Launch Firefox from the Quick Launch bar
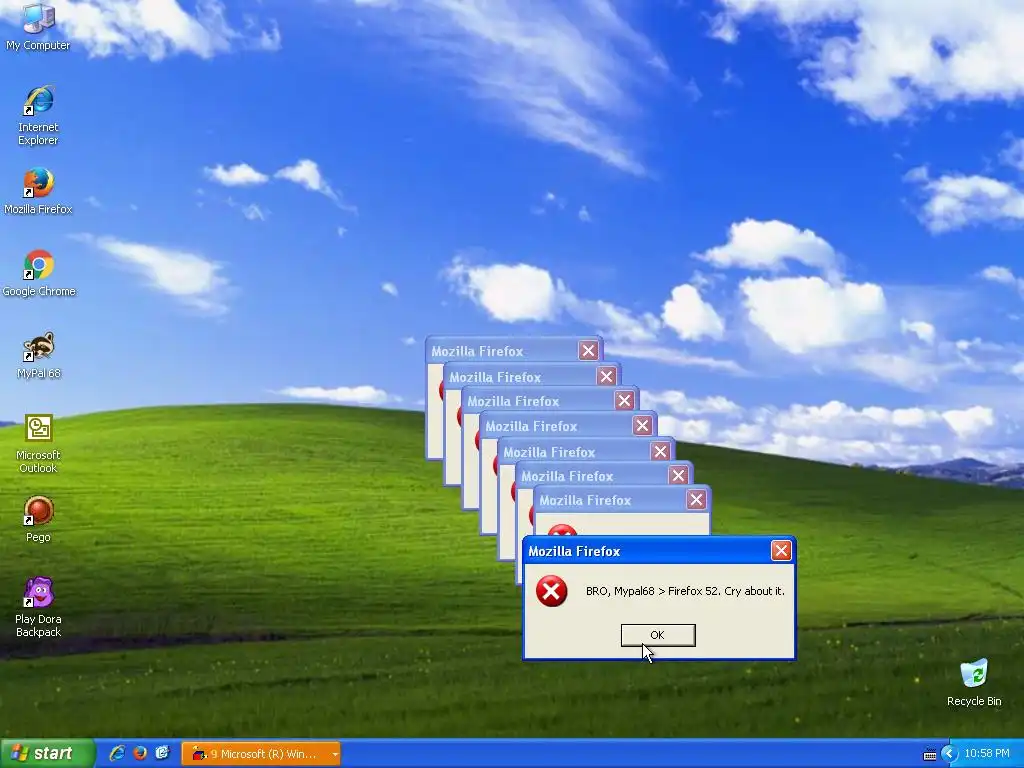Screen dimensions: 1024x768 coord(140,753)
